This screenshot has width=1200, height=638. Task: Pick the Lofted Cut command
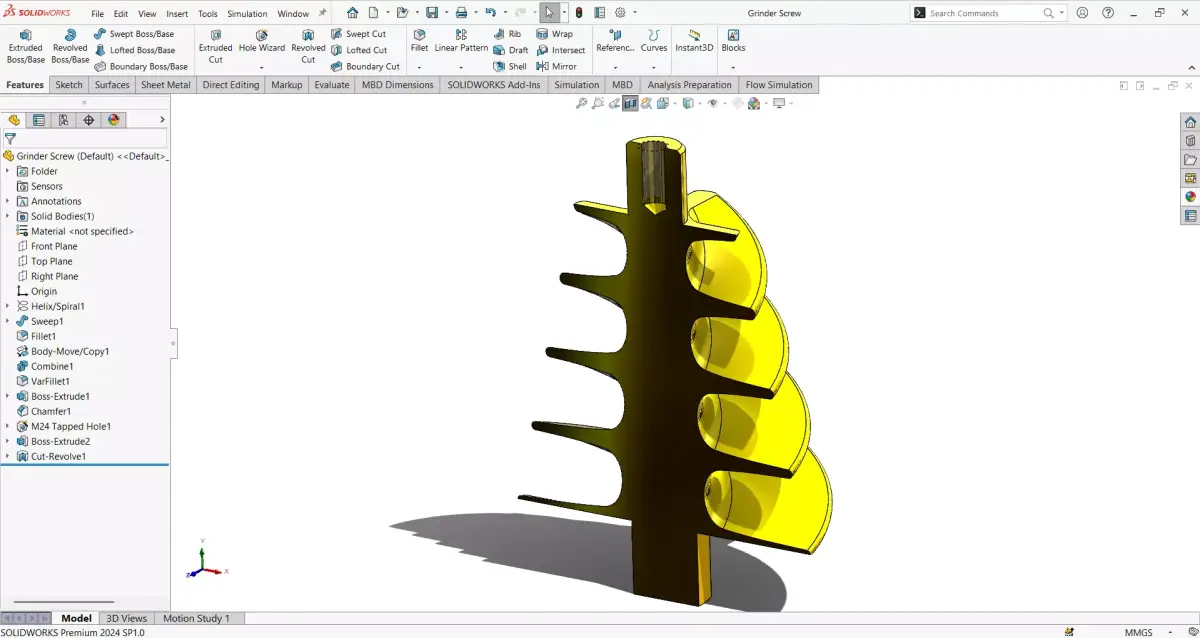click(358, 50)
